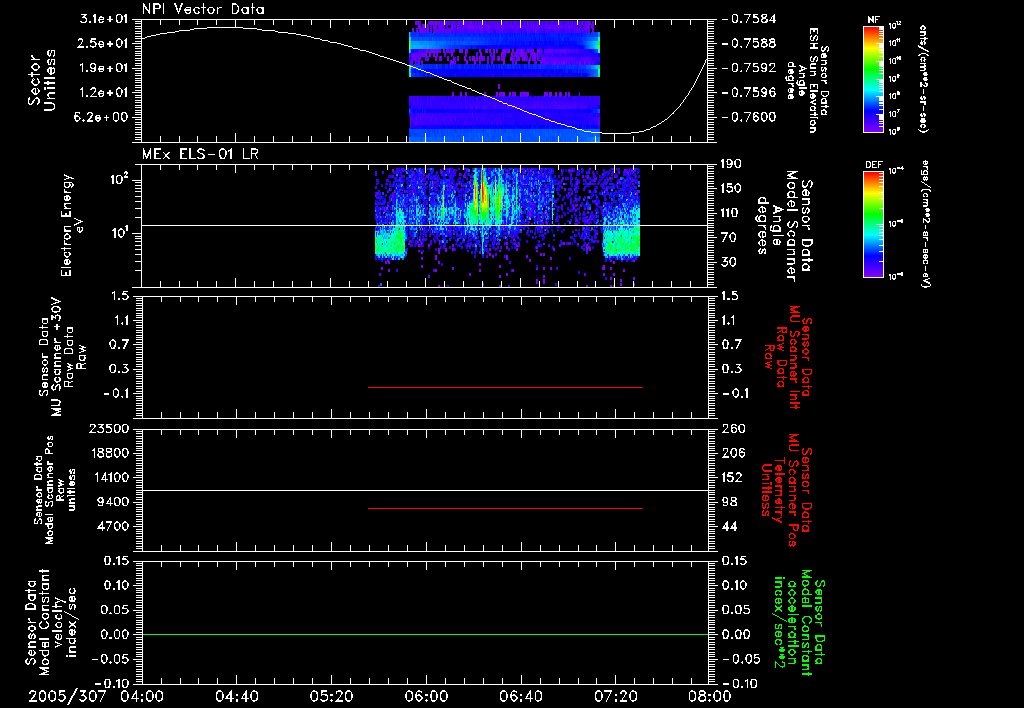
Task: Click the red telemetry trace in Scanner Pos panel
Action: (505, 508)
